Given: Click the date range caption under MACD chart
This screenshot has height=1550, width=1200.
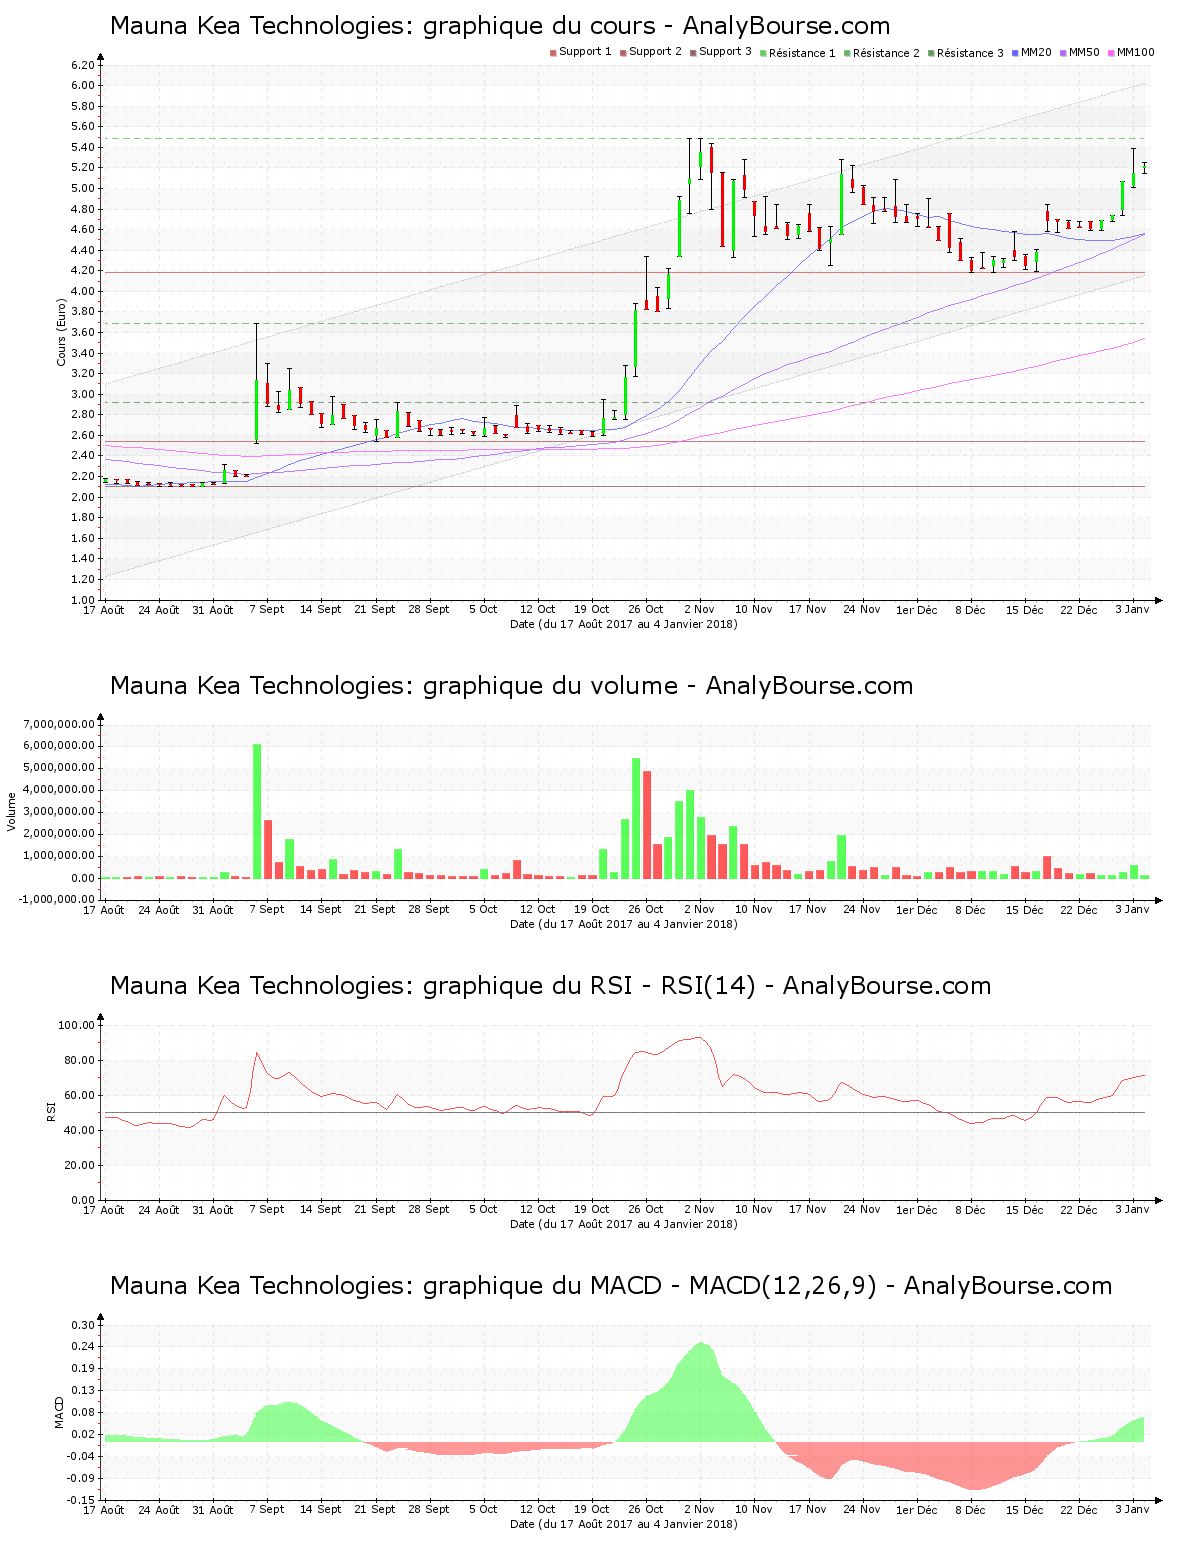Looking at the screenshot, I should point(624,1524).
